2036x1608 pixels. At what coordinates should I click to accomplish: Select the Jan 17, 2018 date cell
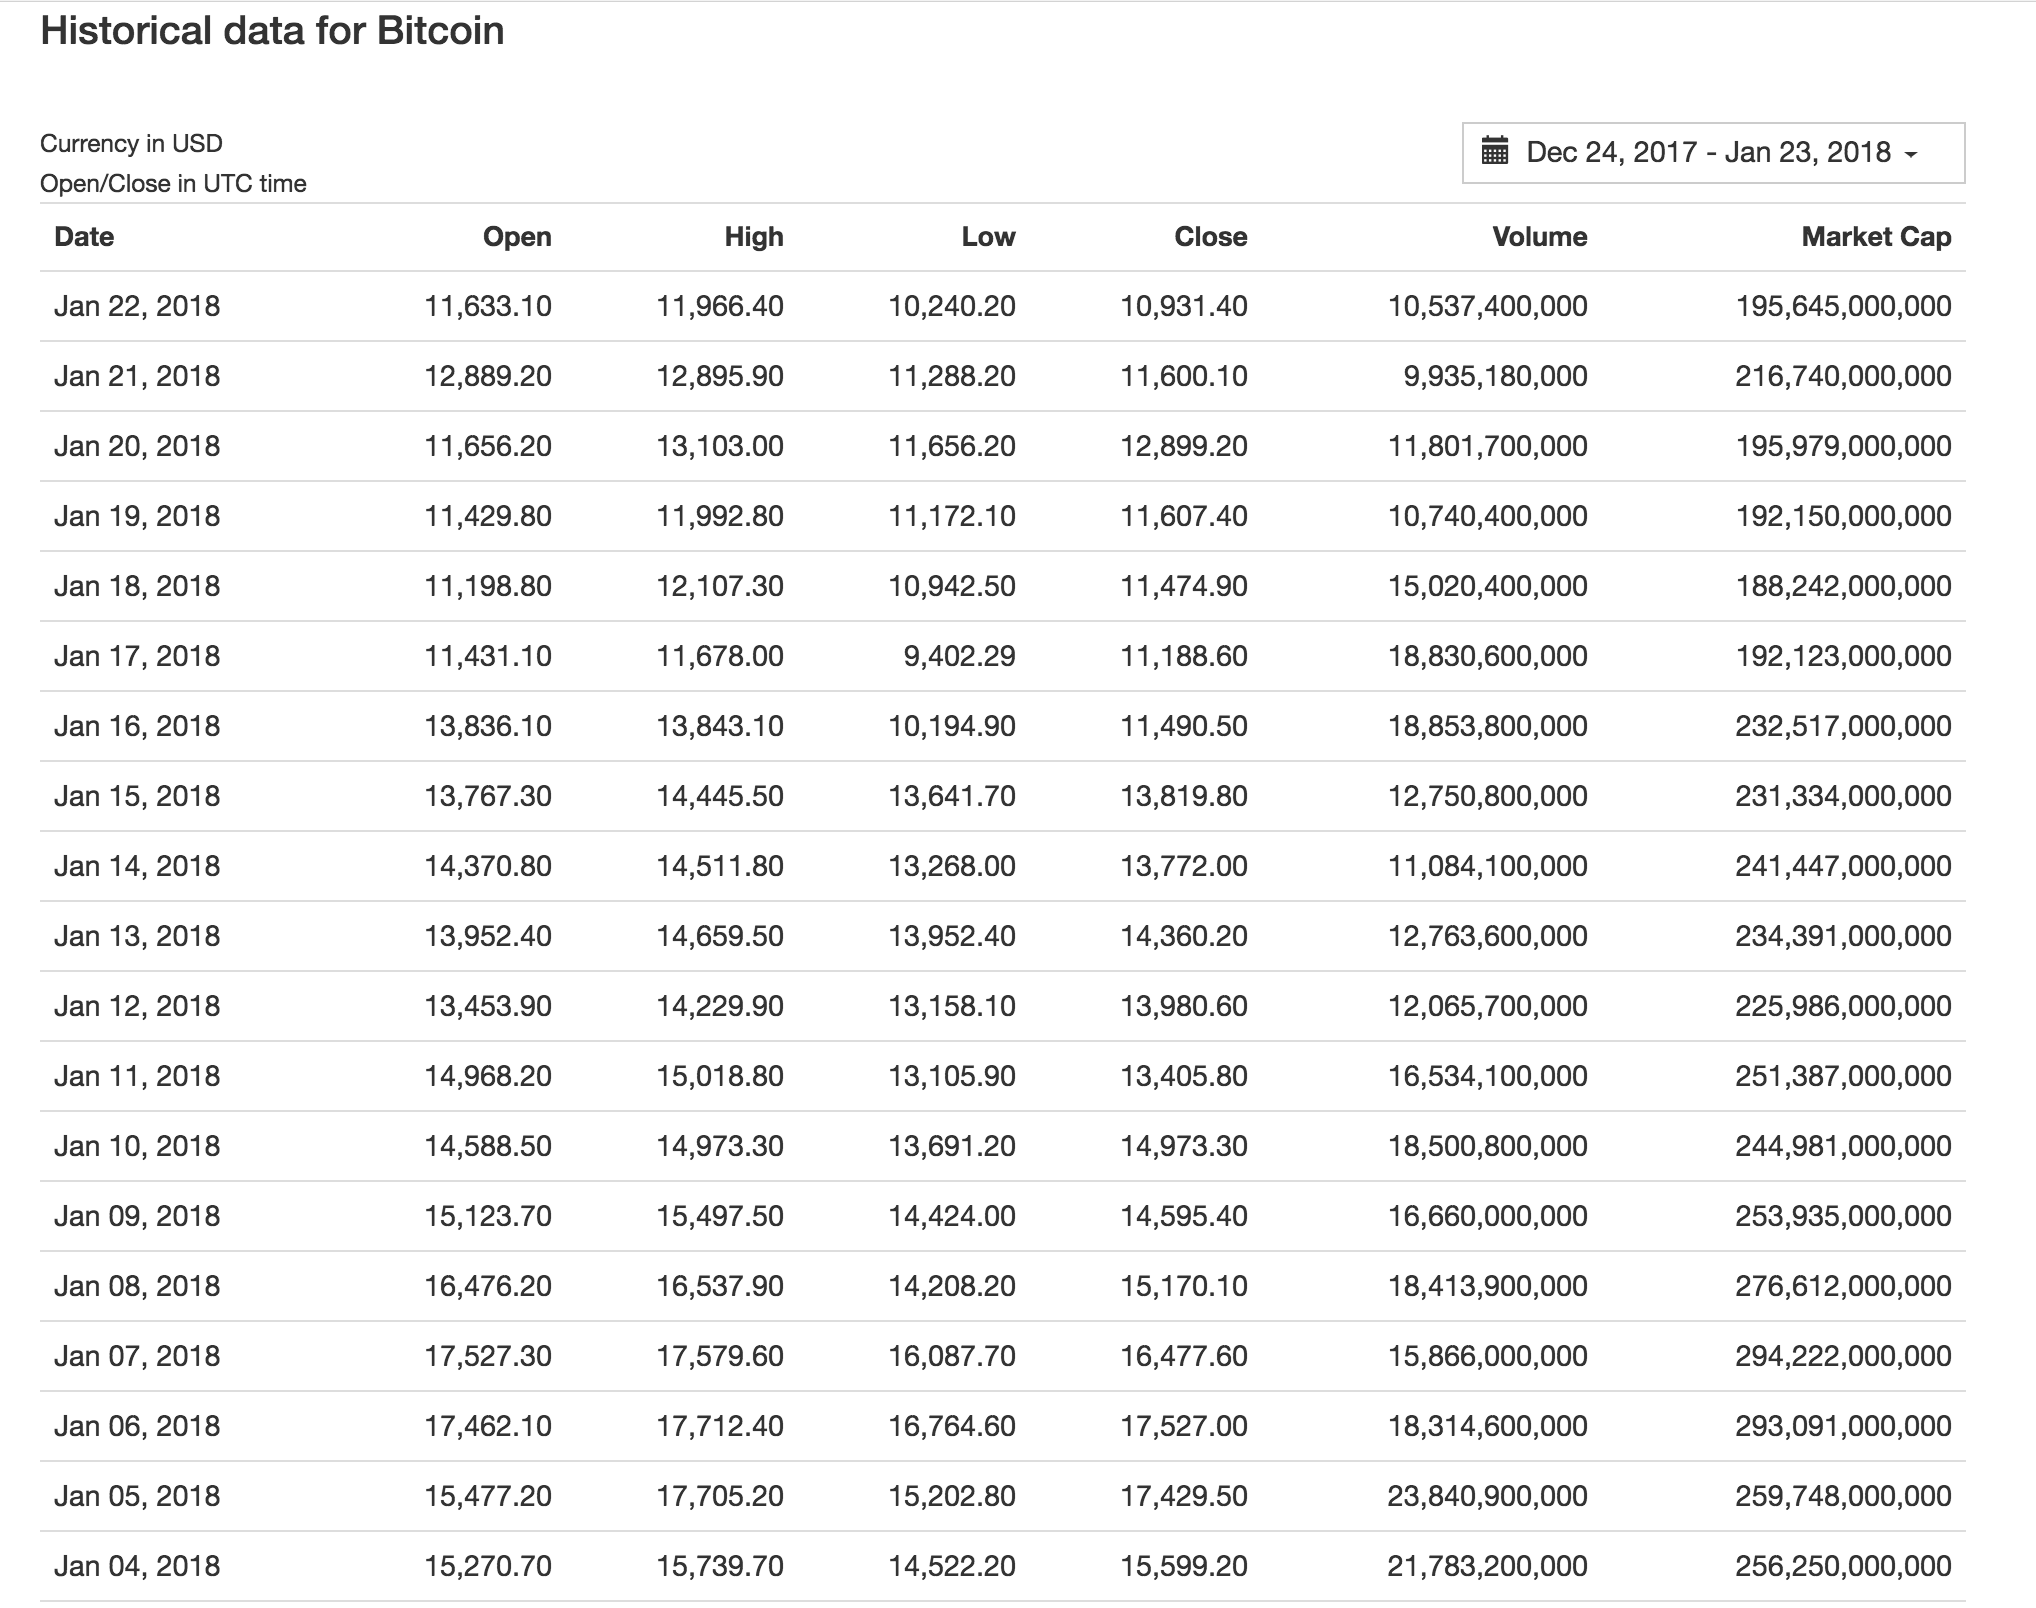137,656
